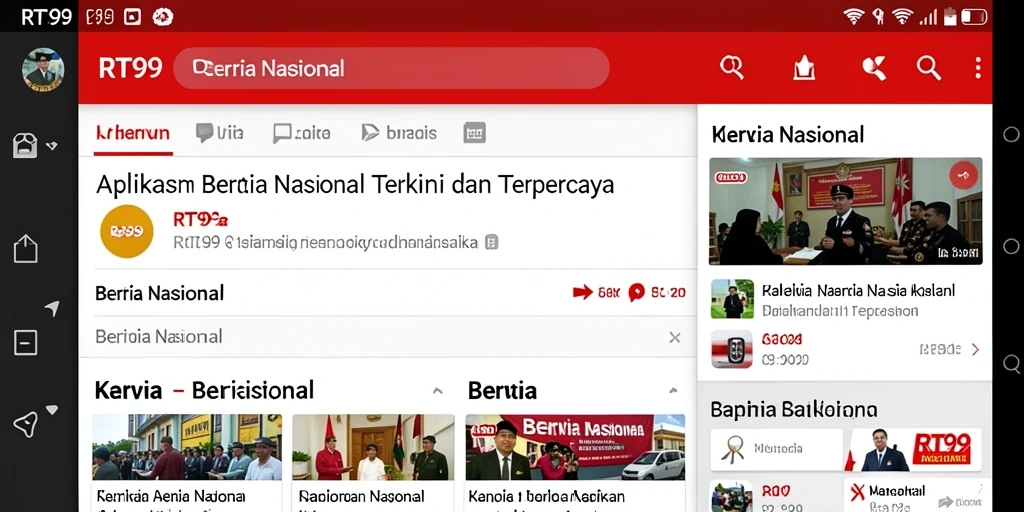Tap the battery indicator in status bar
Viewport: 1024px width, 512px height.
click(x=974, y=16)
